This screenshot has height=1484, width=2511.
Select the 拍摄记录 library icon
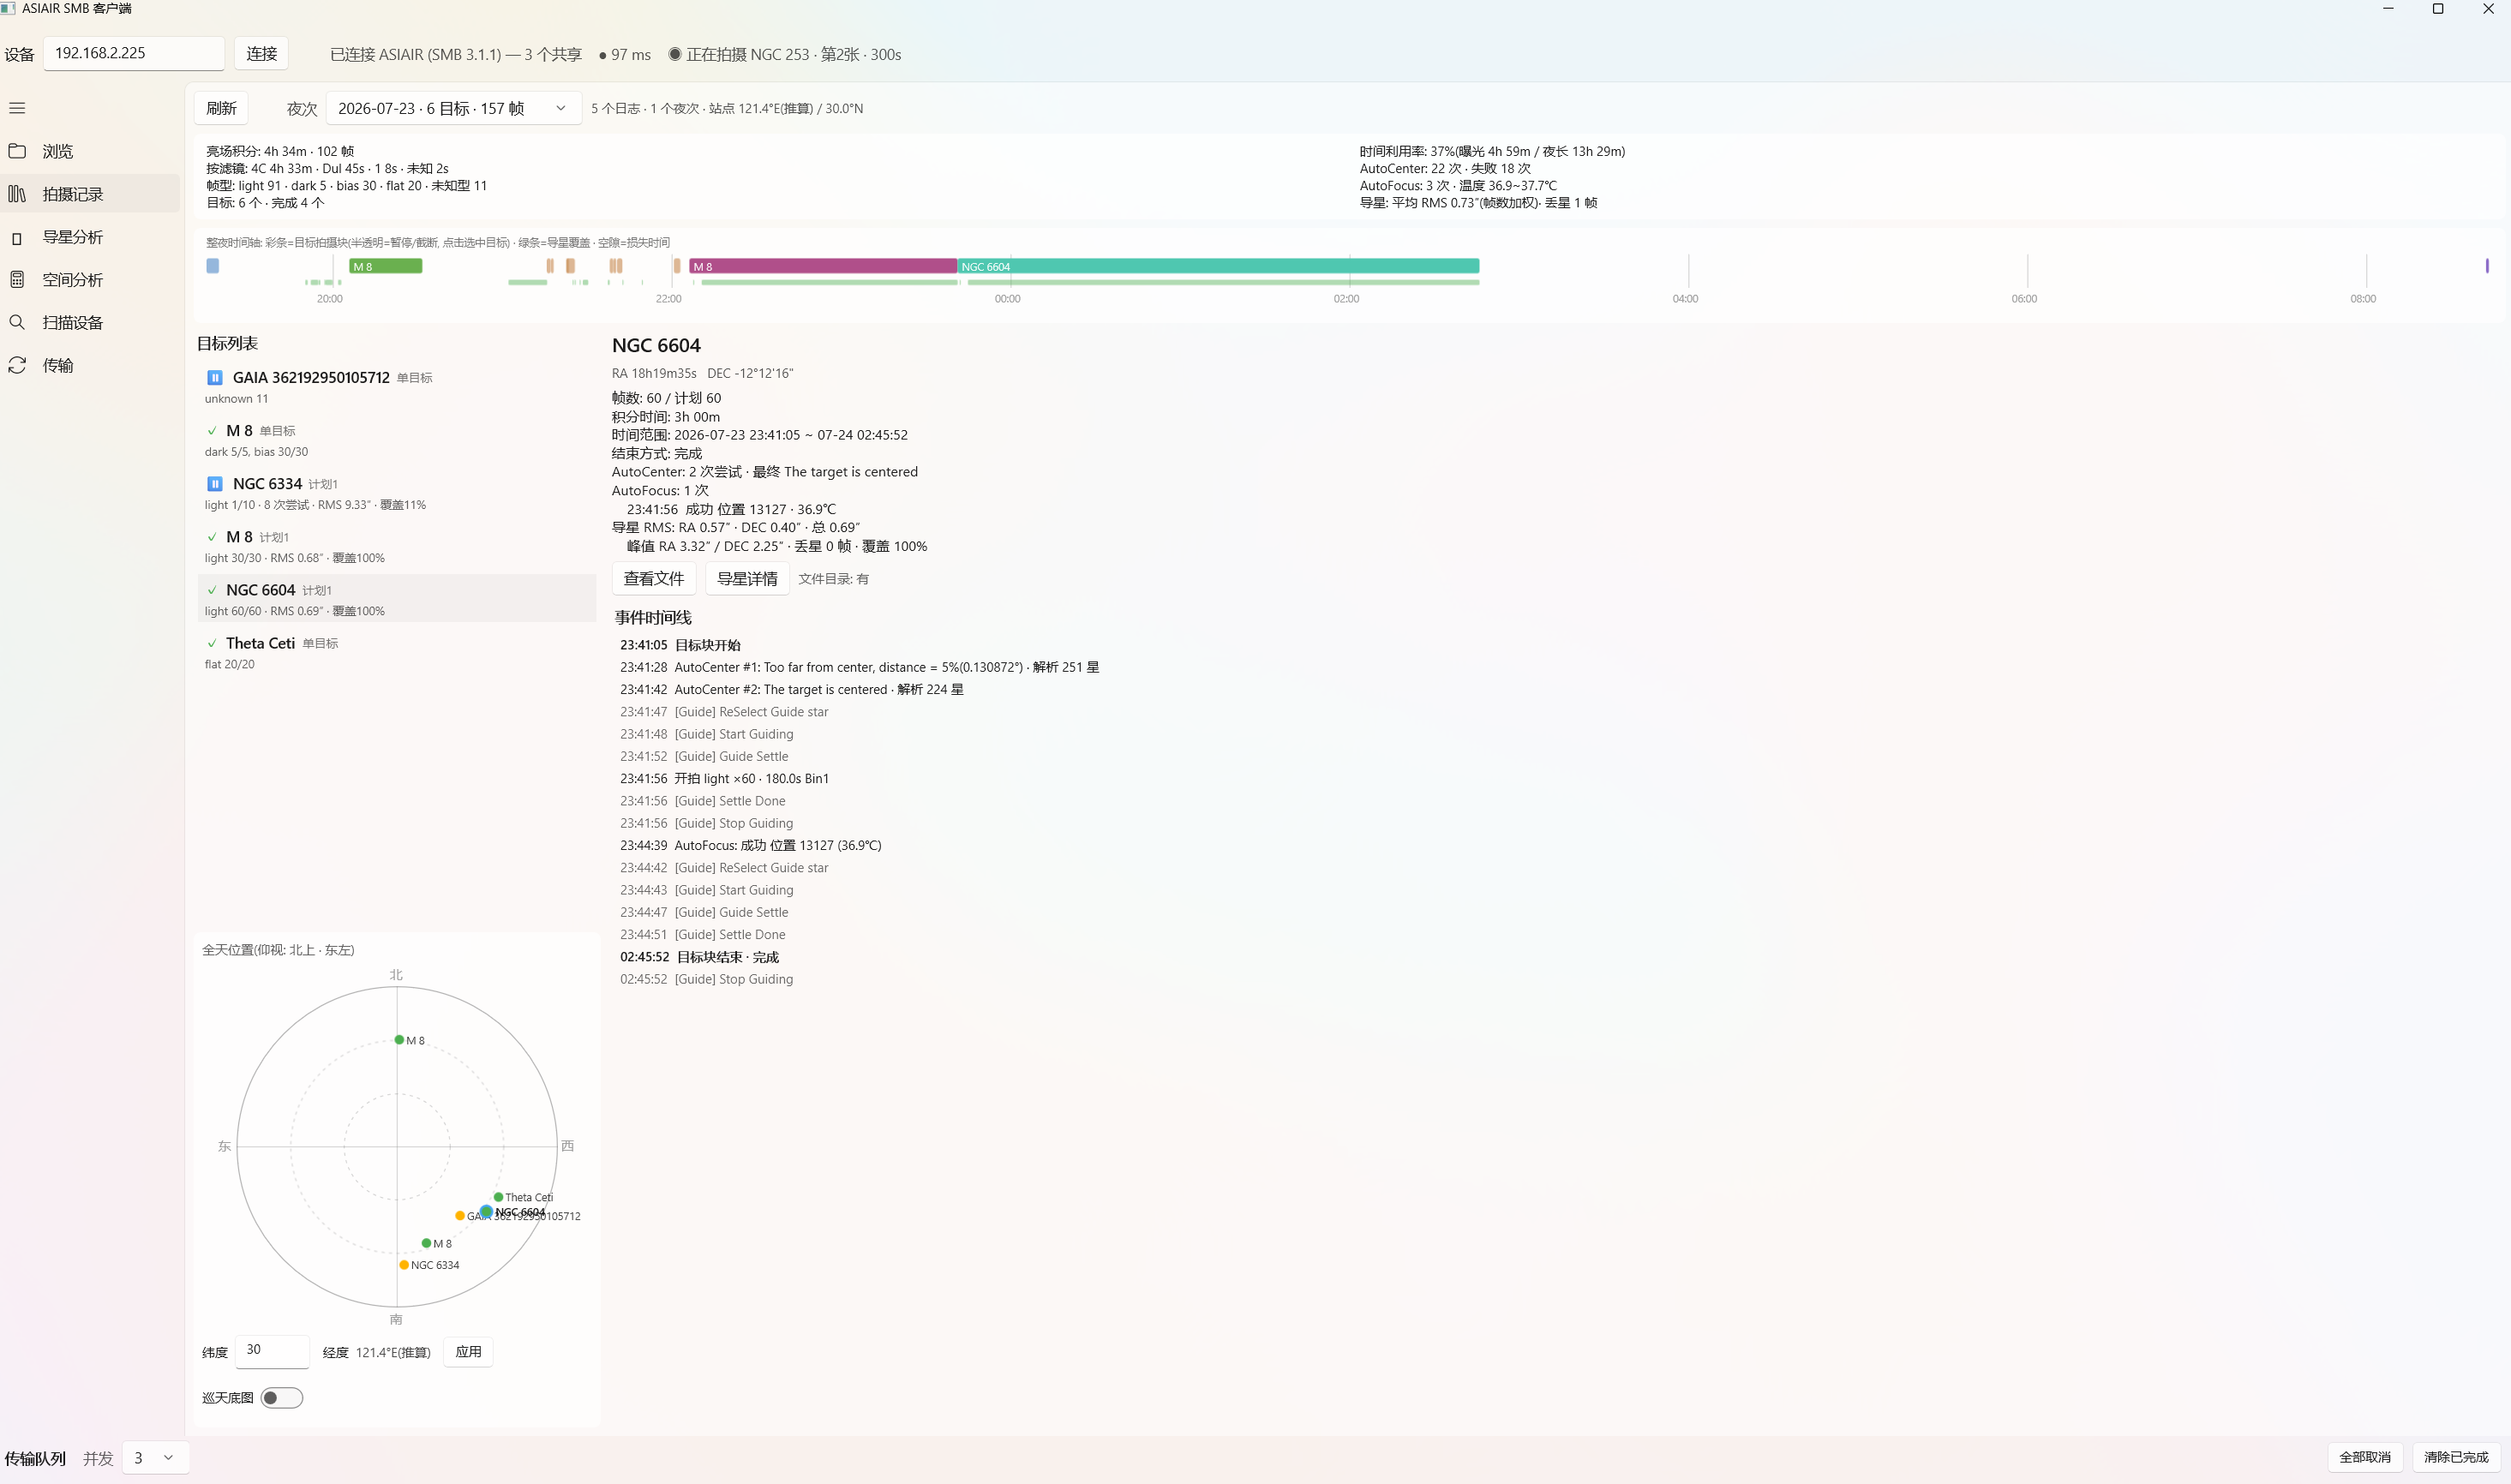(x=17, y=194)
